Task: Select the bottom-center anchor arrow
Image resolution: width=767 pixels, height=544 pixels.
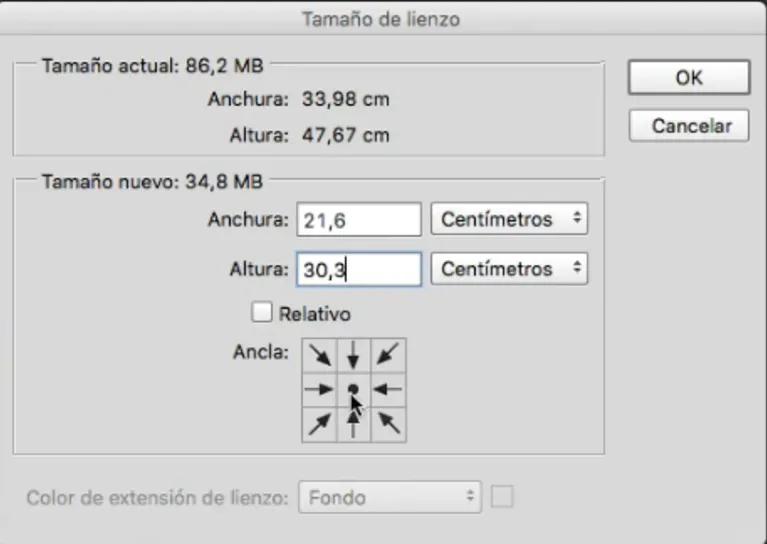Action: (354, 425)
